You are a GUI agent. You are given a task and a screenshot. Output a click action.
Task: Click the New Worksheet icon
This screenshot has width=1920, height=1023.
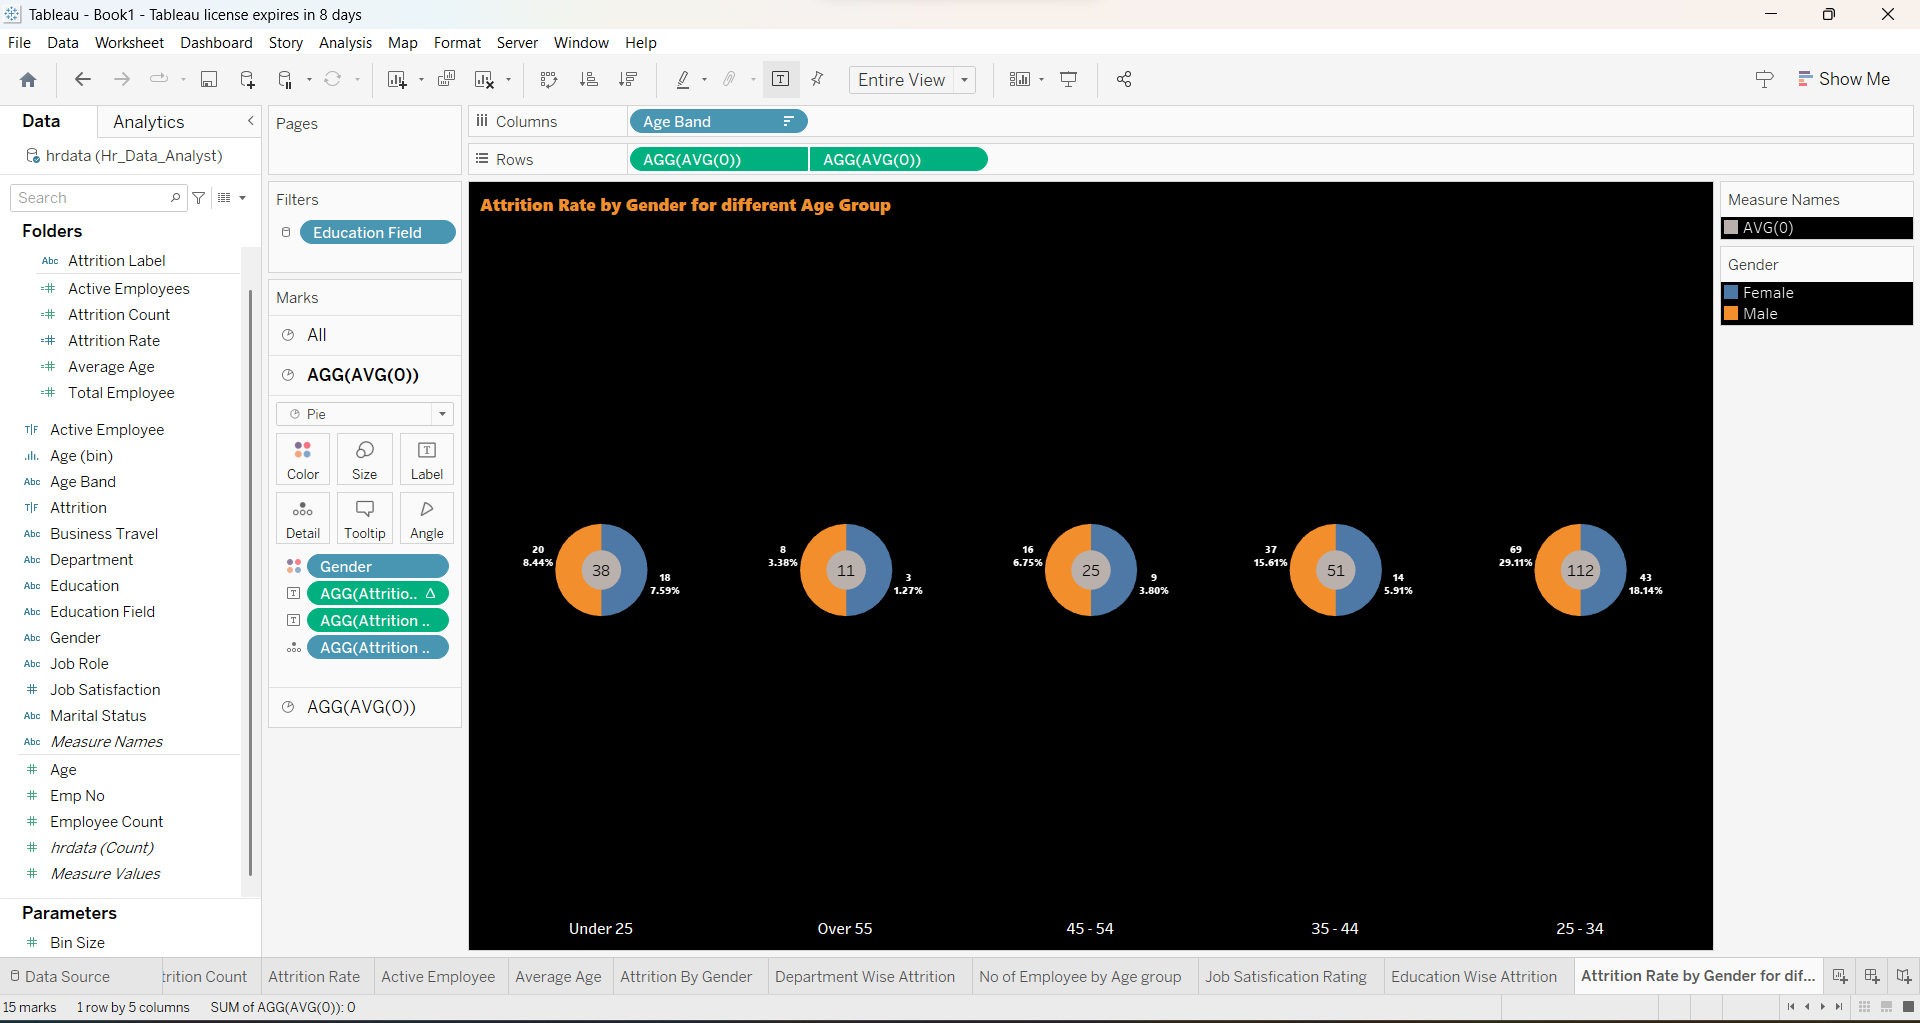point(397,79)
